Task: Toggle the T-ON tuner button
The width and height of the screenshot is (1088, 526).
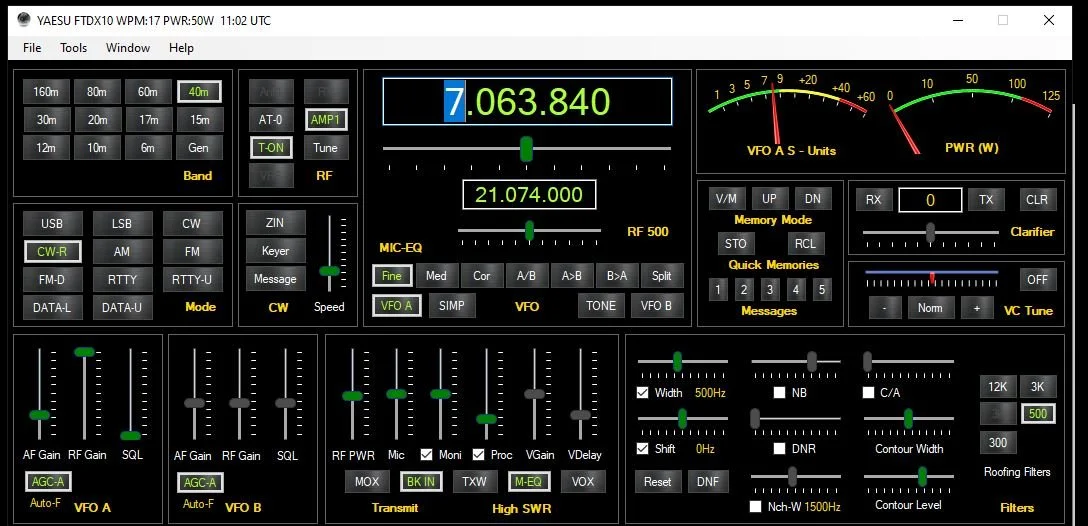Action: point(271,147)
